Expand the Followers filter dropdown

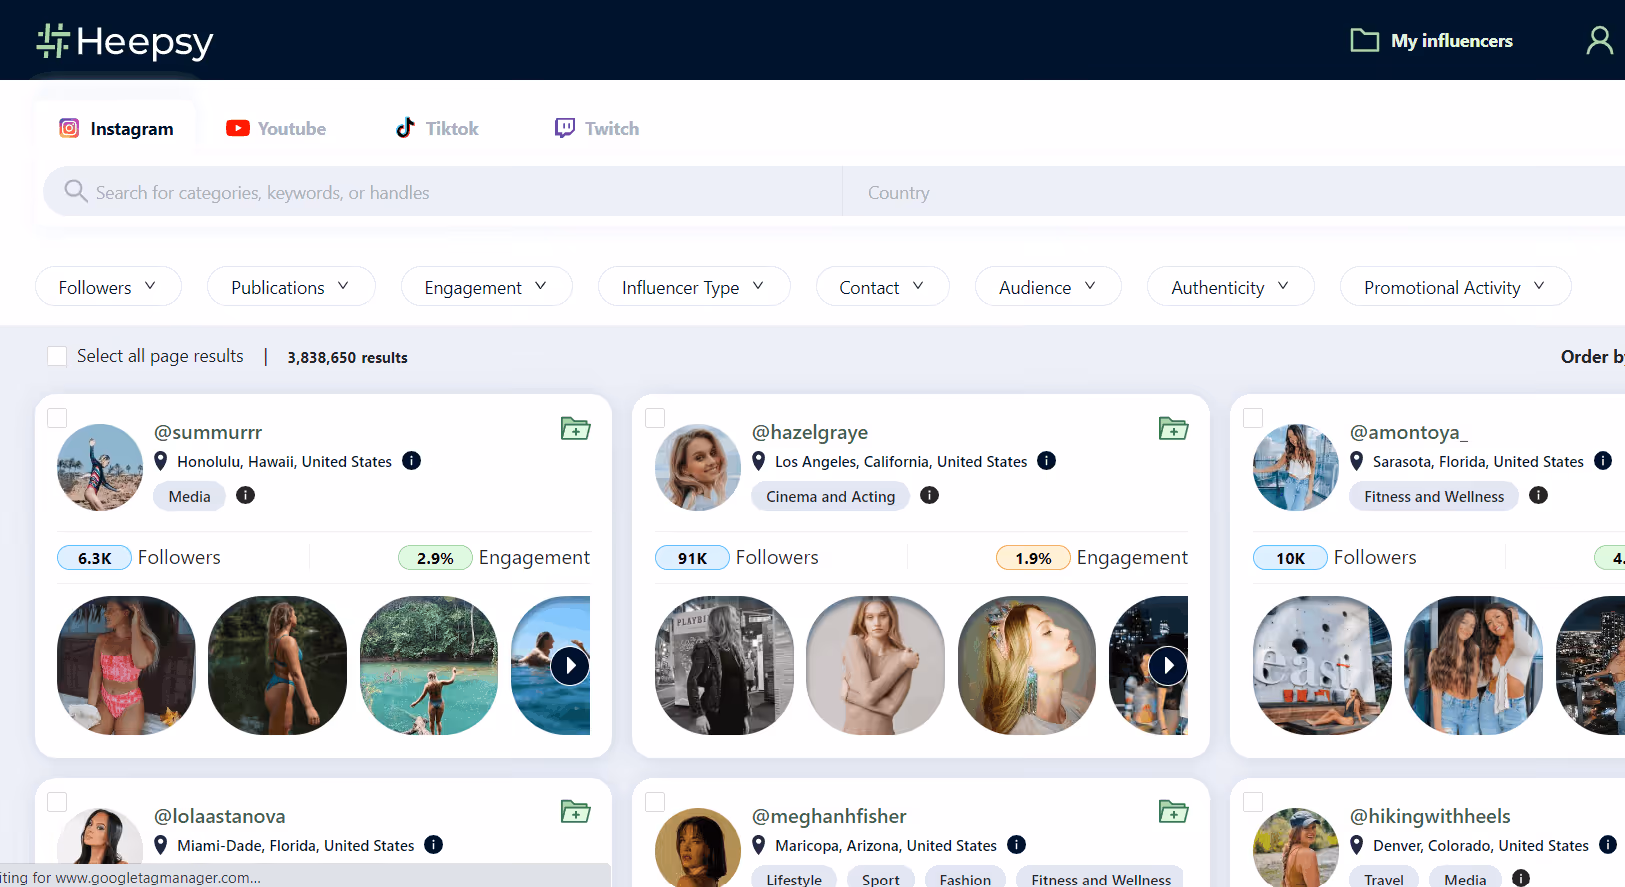coord(108,287)
